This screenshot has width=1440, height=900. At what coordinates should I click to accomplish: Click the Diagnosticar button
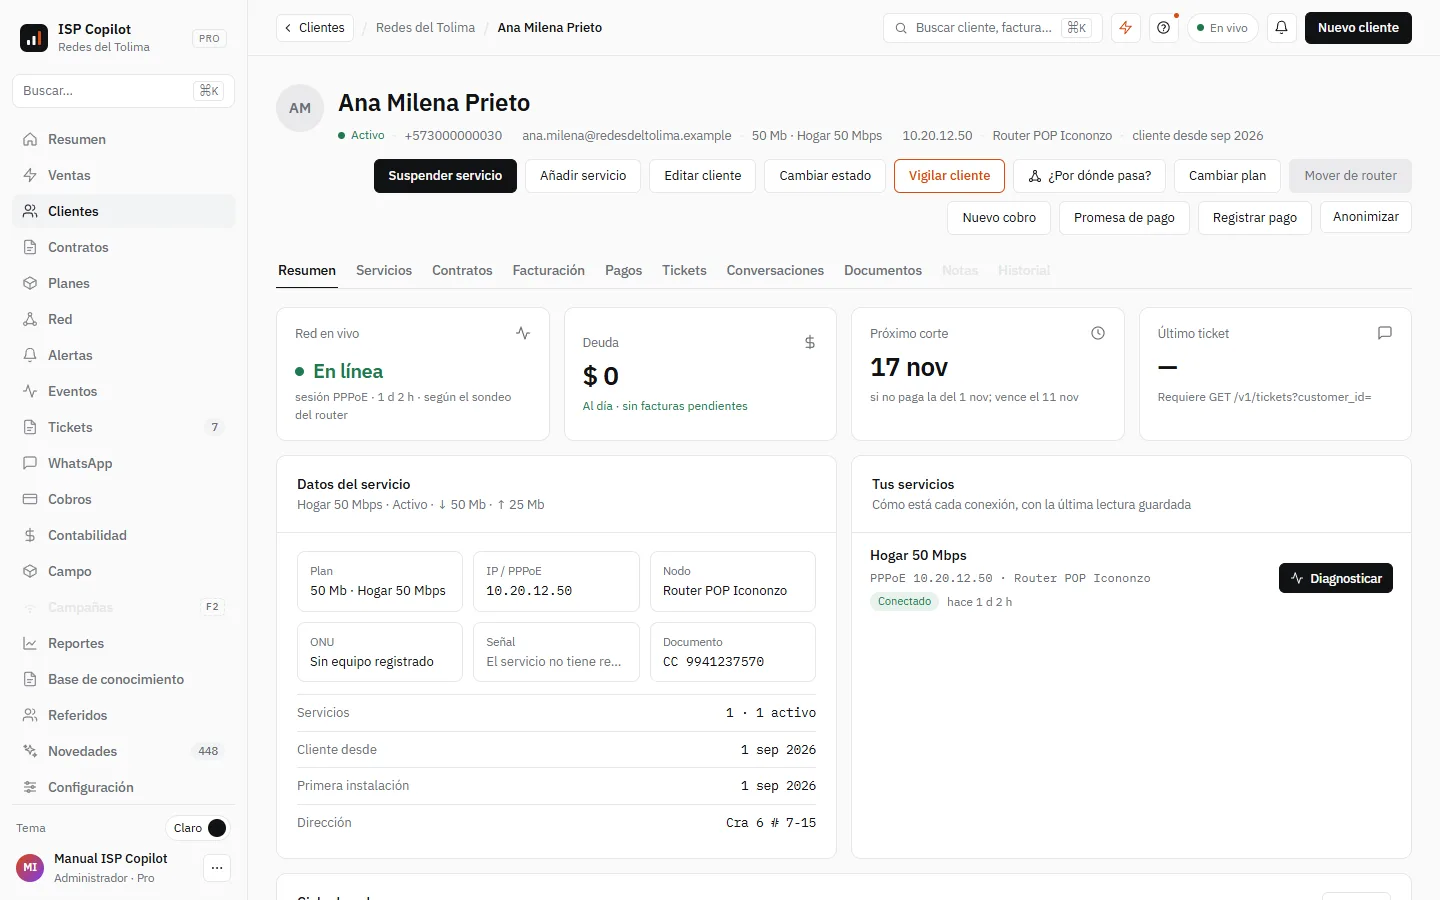[1336, 578]
